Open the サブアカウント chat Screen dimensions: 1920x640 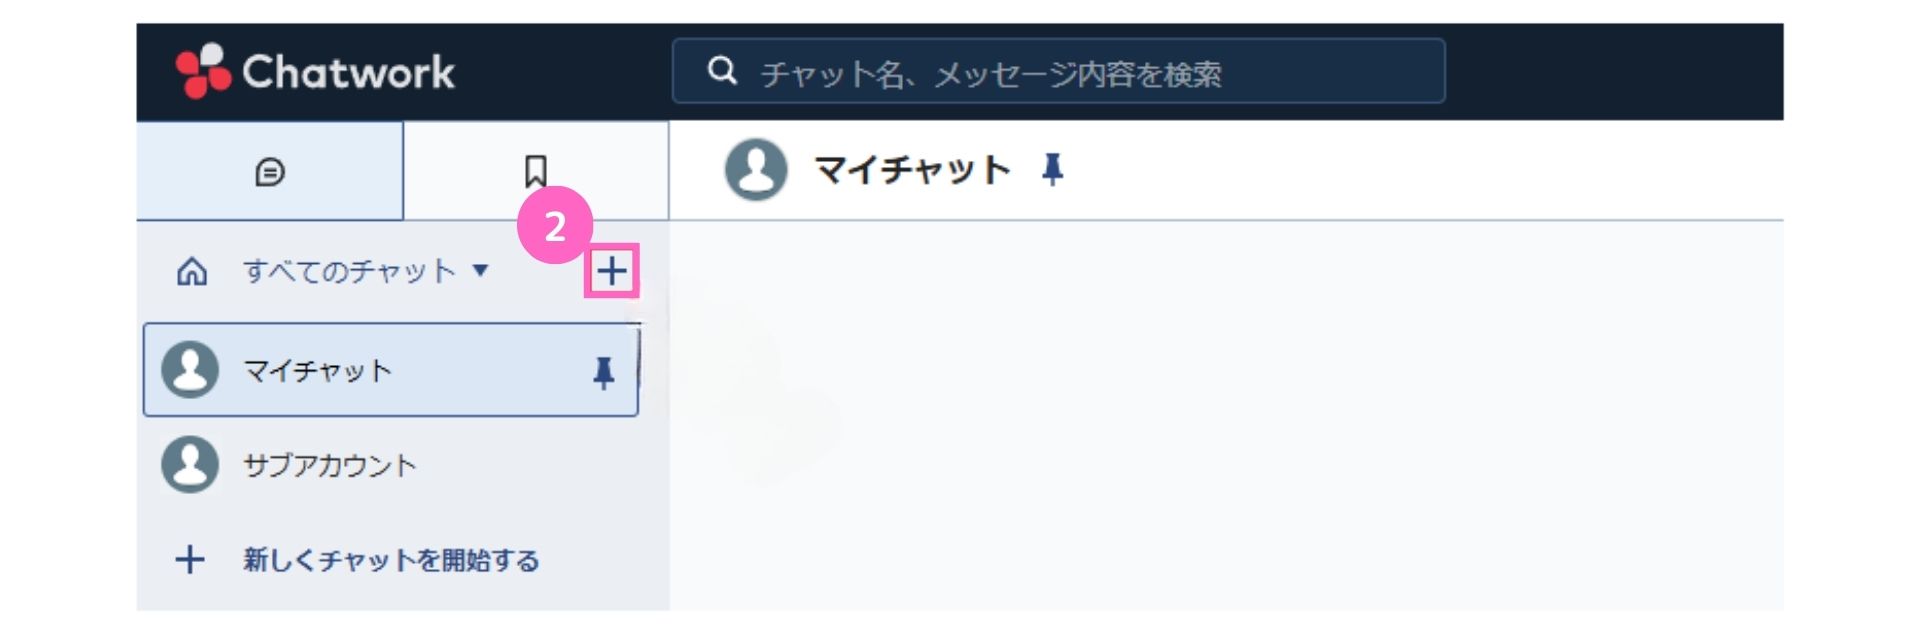(x=391, y=465)
